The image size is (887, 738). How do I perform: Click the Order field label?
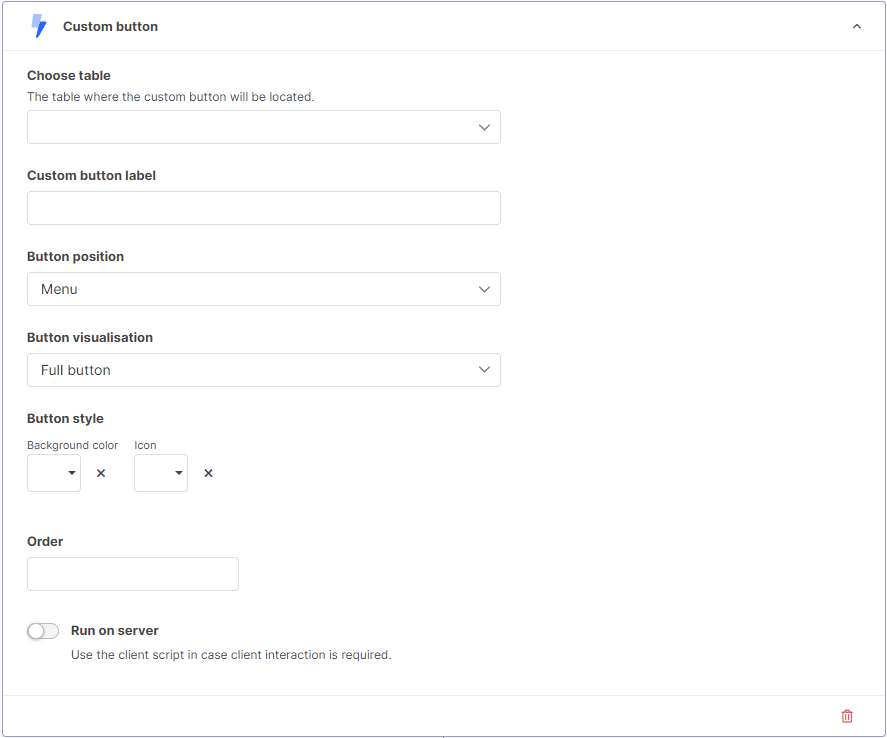click(45, 541)
